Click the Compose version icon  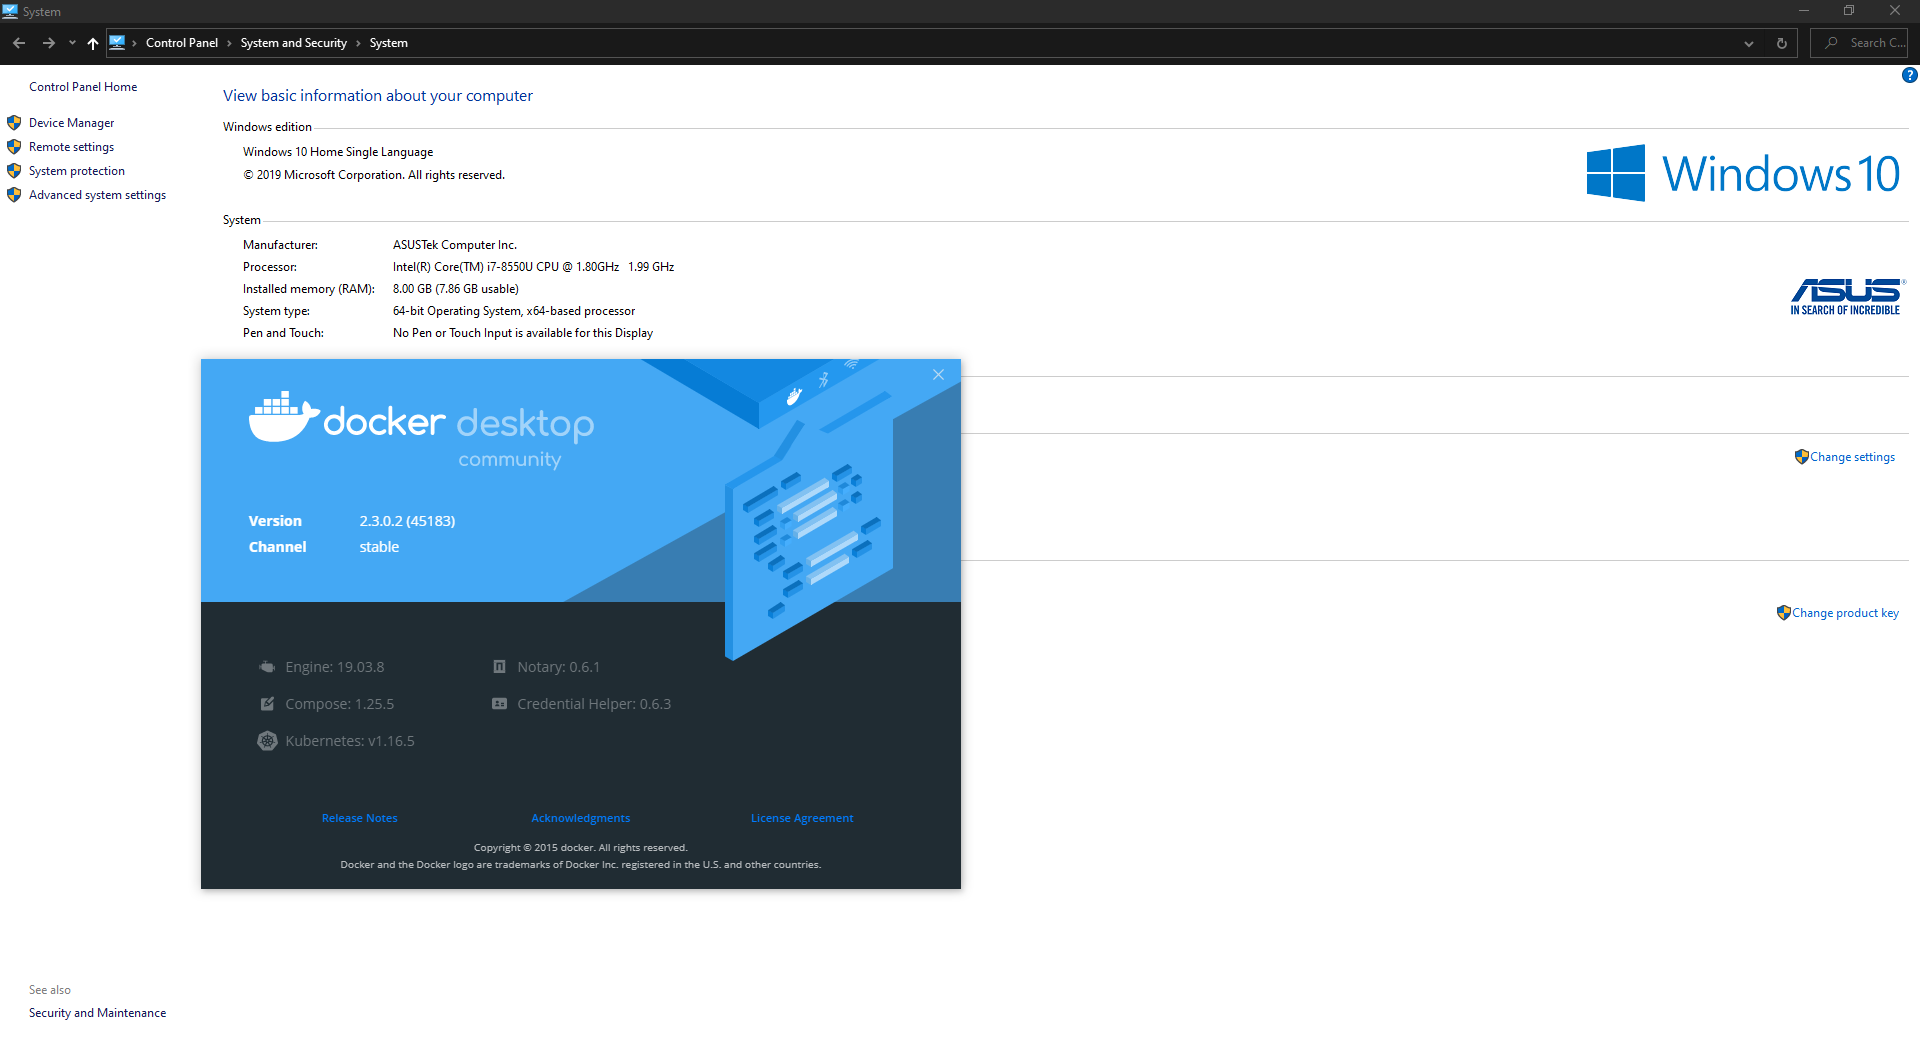click(267, 704)
